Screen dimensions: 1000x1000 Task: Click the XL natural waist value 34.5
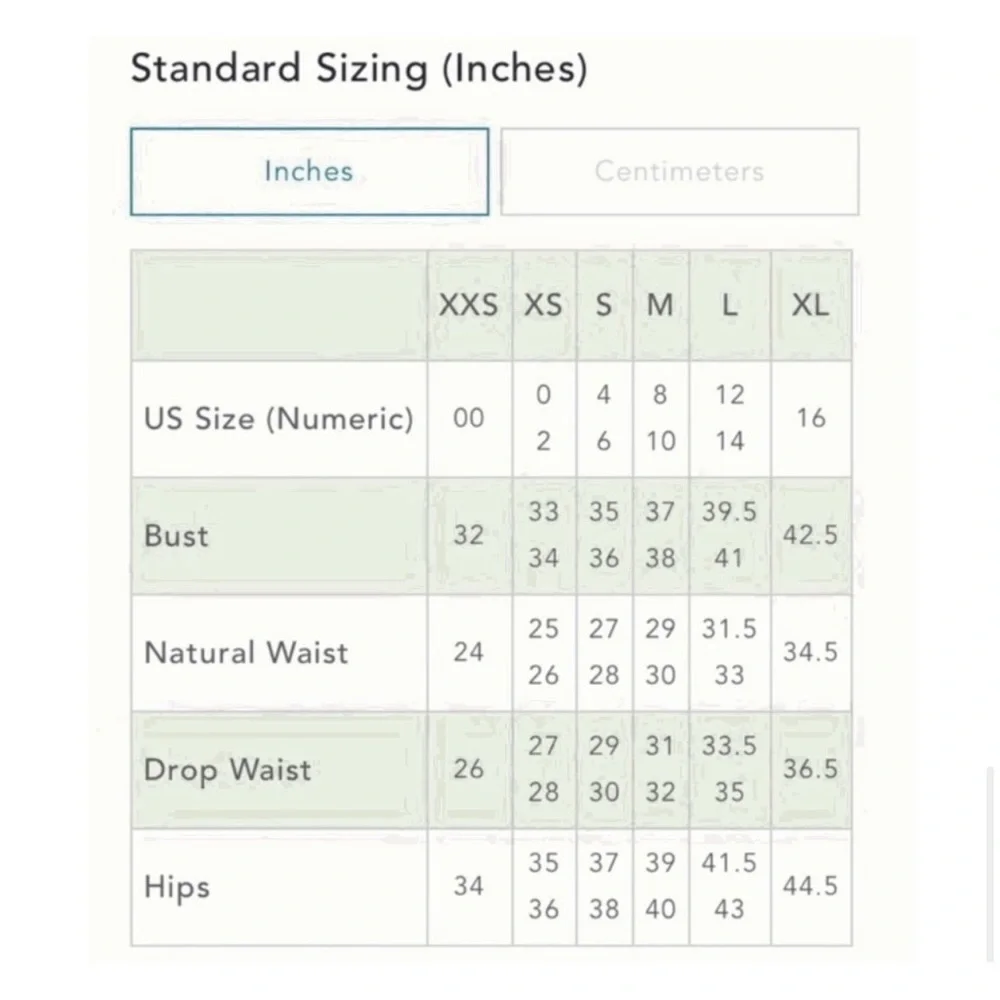tap(810, 653)
